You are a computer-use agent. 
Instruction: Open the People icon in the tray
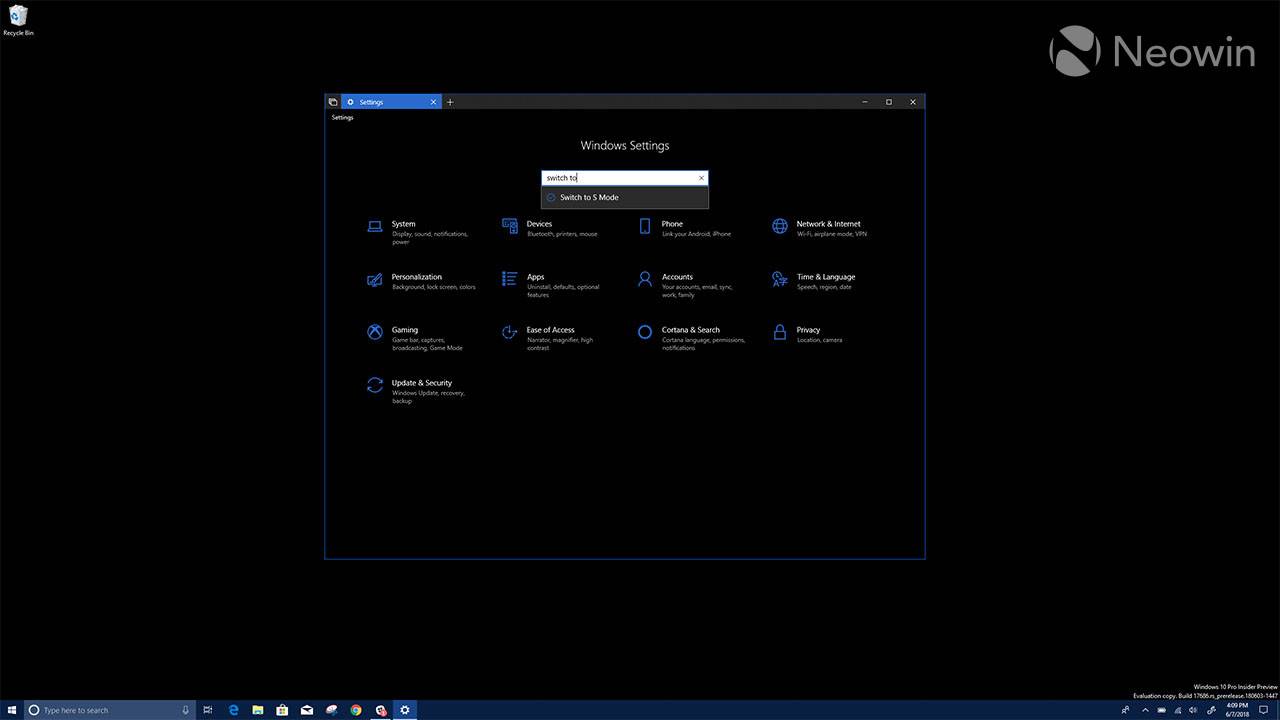[1126, 710]
